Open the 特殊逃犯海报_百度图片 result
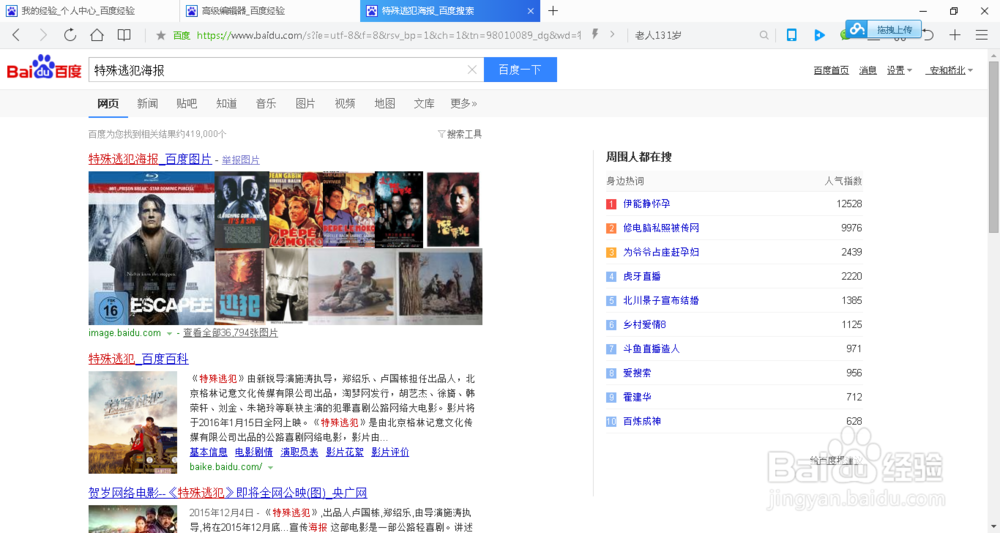Viewport: 1000px width, 533px height. (150, 159)
